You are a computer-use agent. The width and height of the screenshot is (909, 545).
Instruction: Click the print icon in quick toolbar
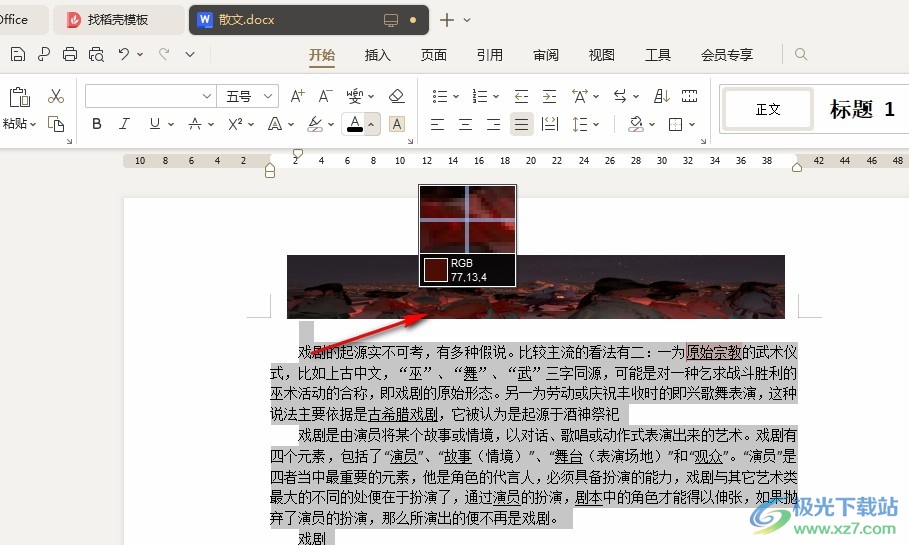coord(70,54)
